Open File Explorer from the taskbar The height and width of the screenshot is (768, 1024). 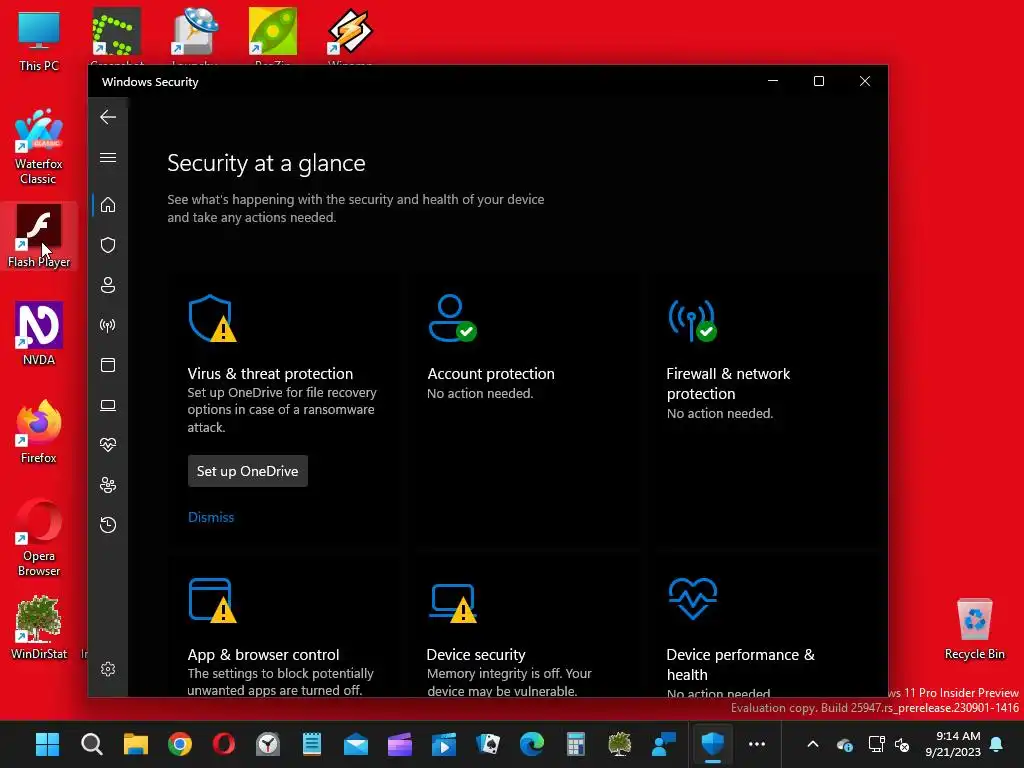click(136, 744)
